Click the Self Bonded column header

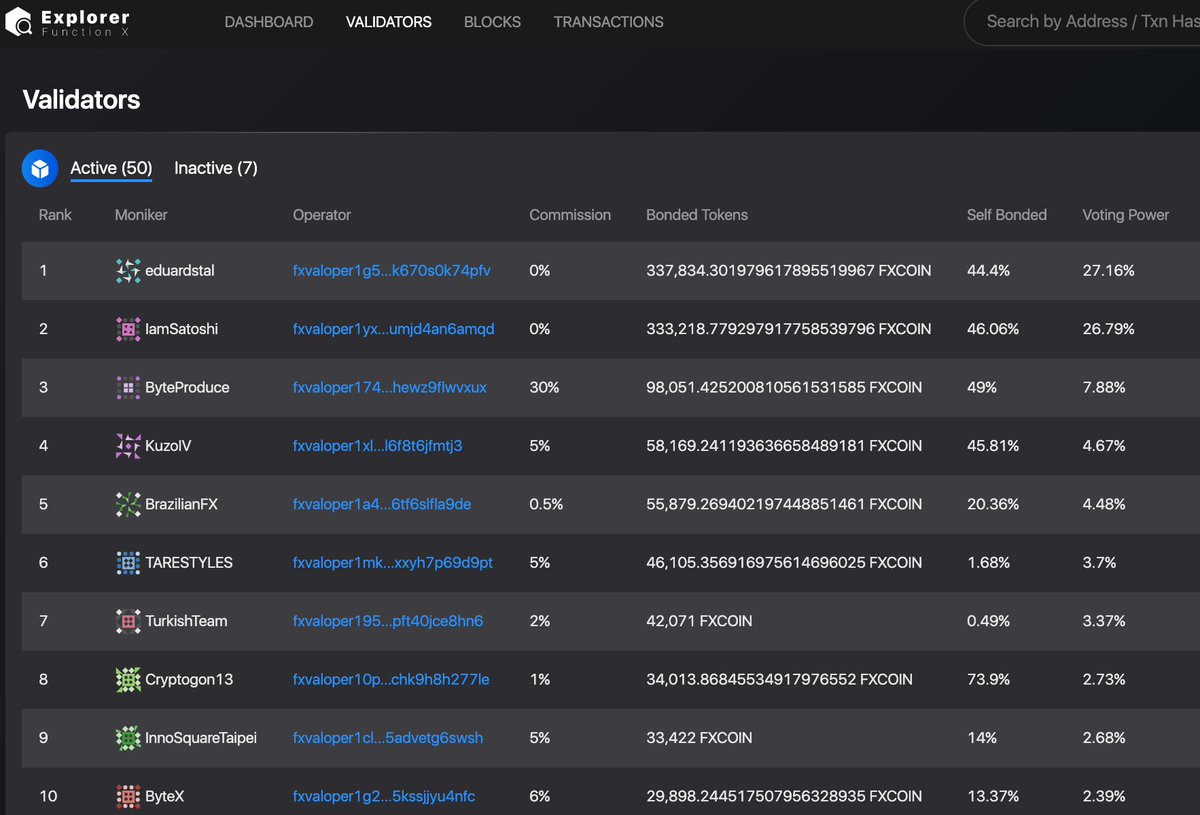tap(1007, 215)
